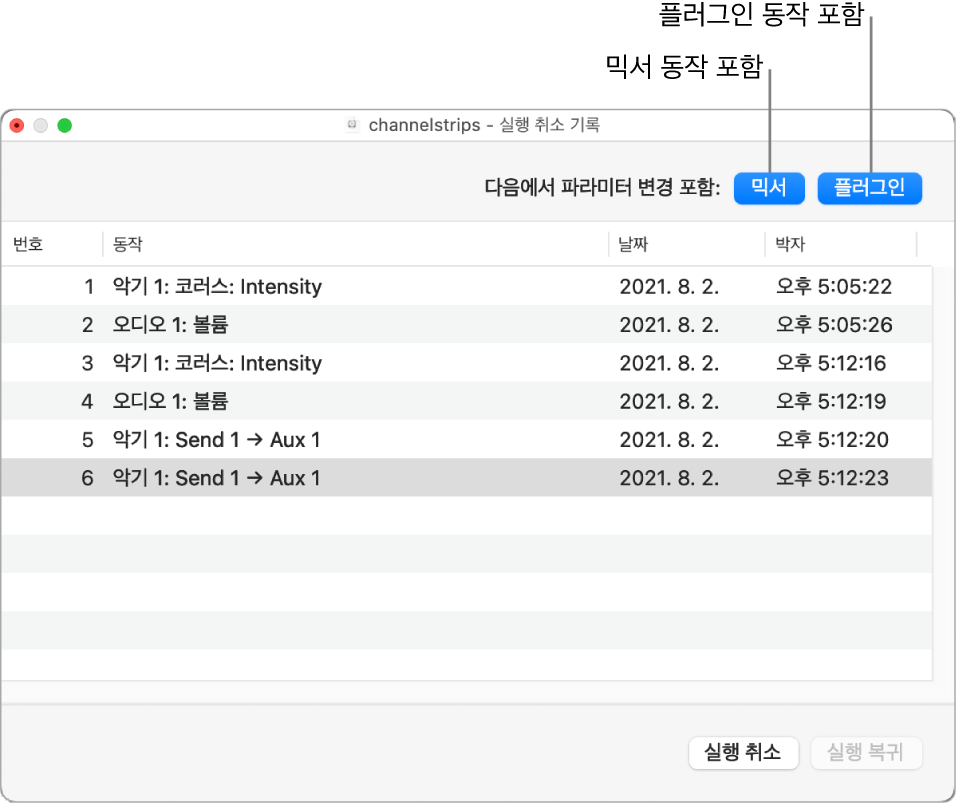
Task: Select row 3 악기 1: 코러스: Intensity
Action: pos(467,363)
